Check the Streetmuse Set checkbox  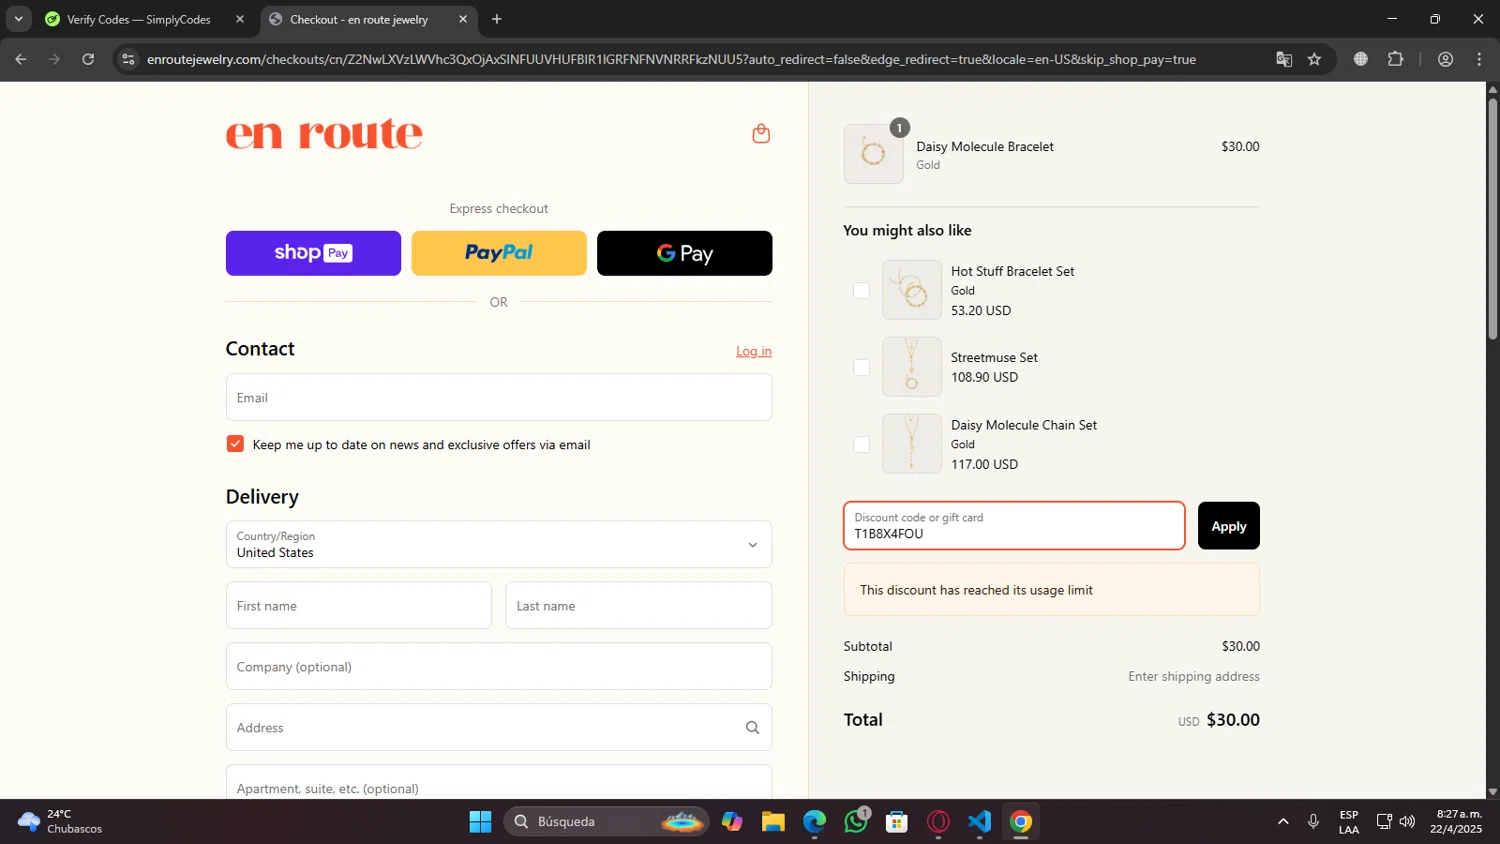click(x=861, y=367)
